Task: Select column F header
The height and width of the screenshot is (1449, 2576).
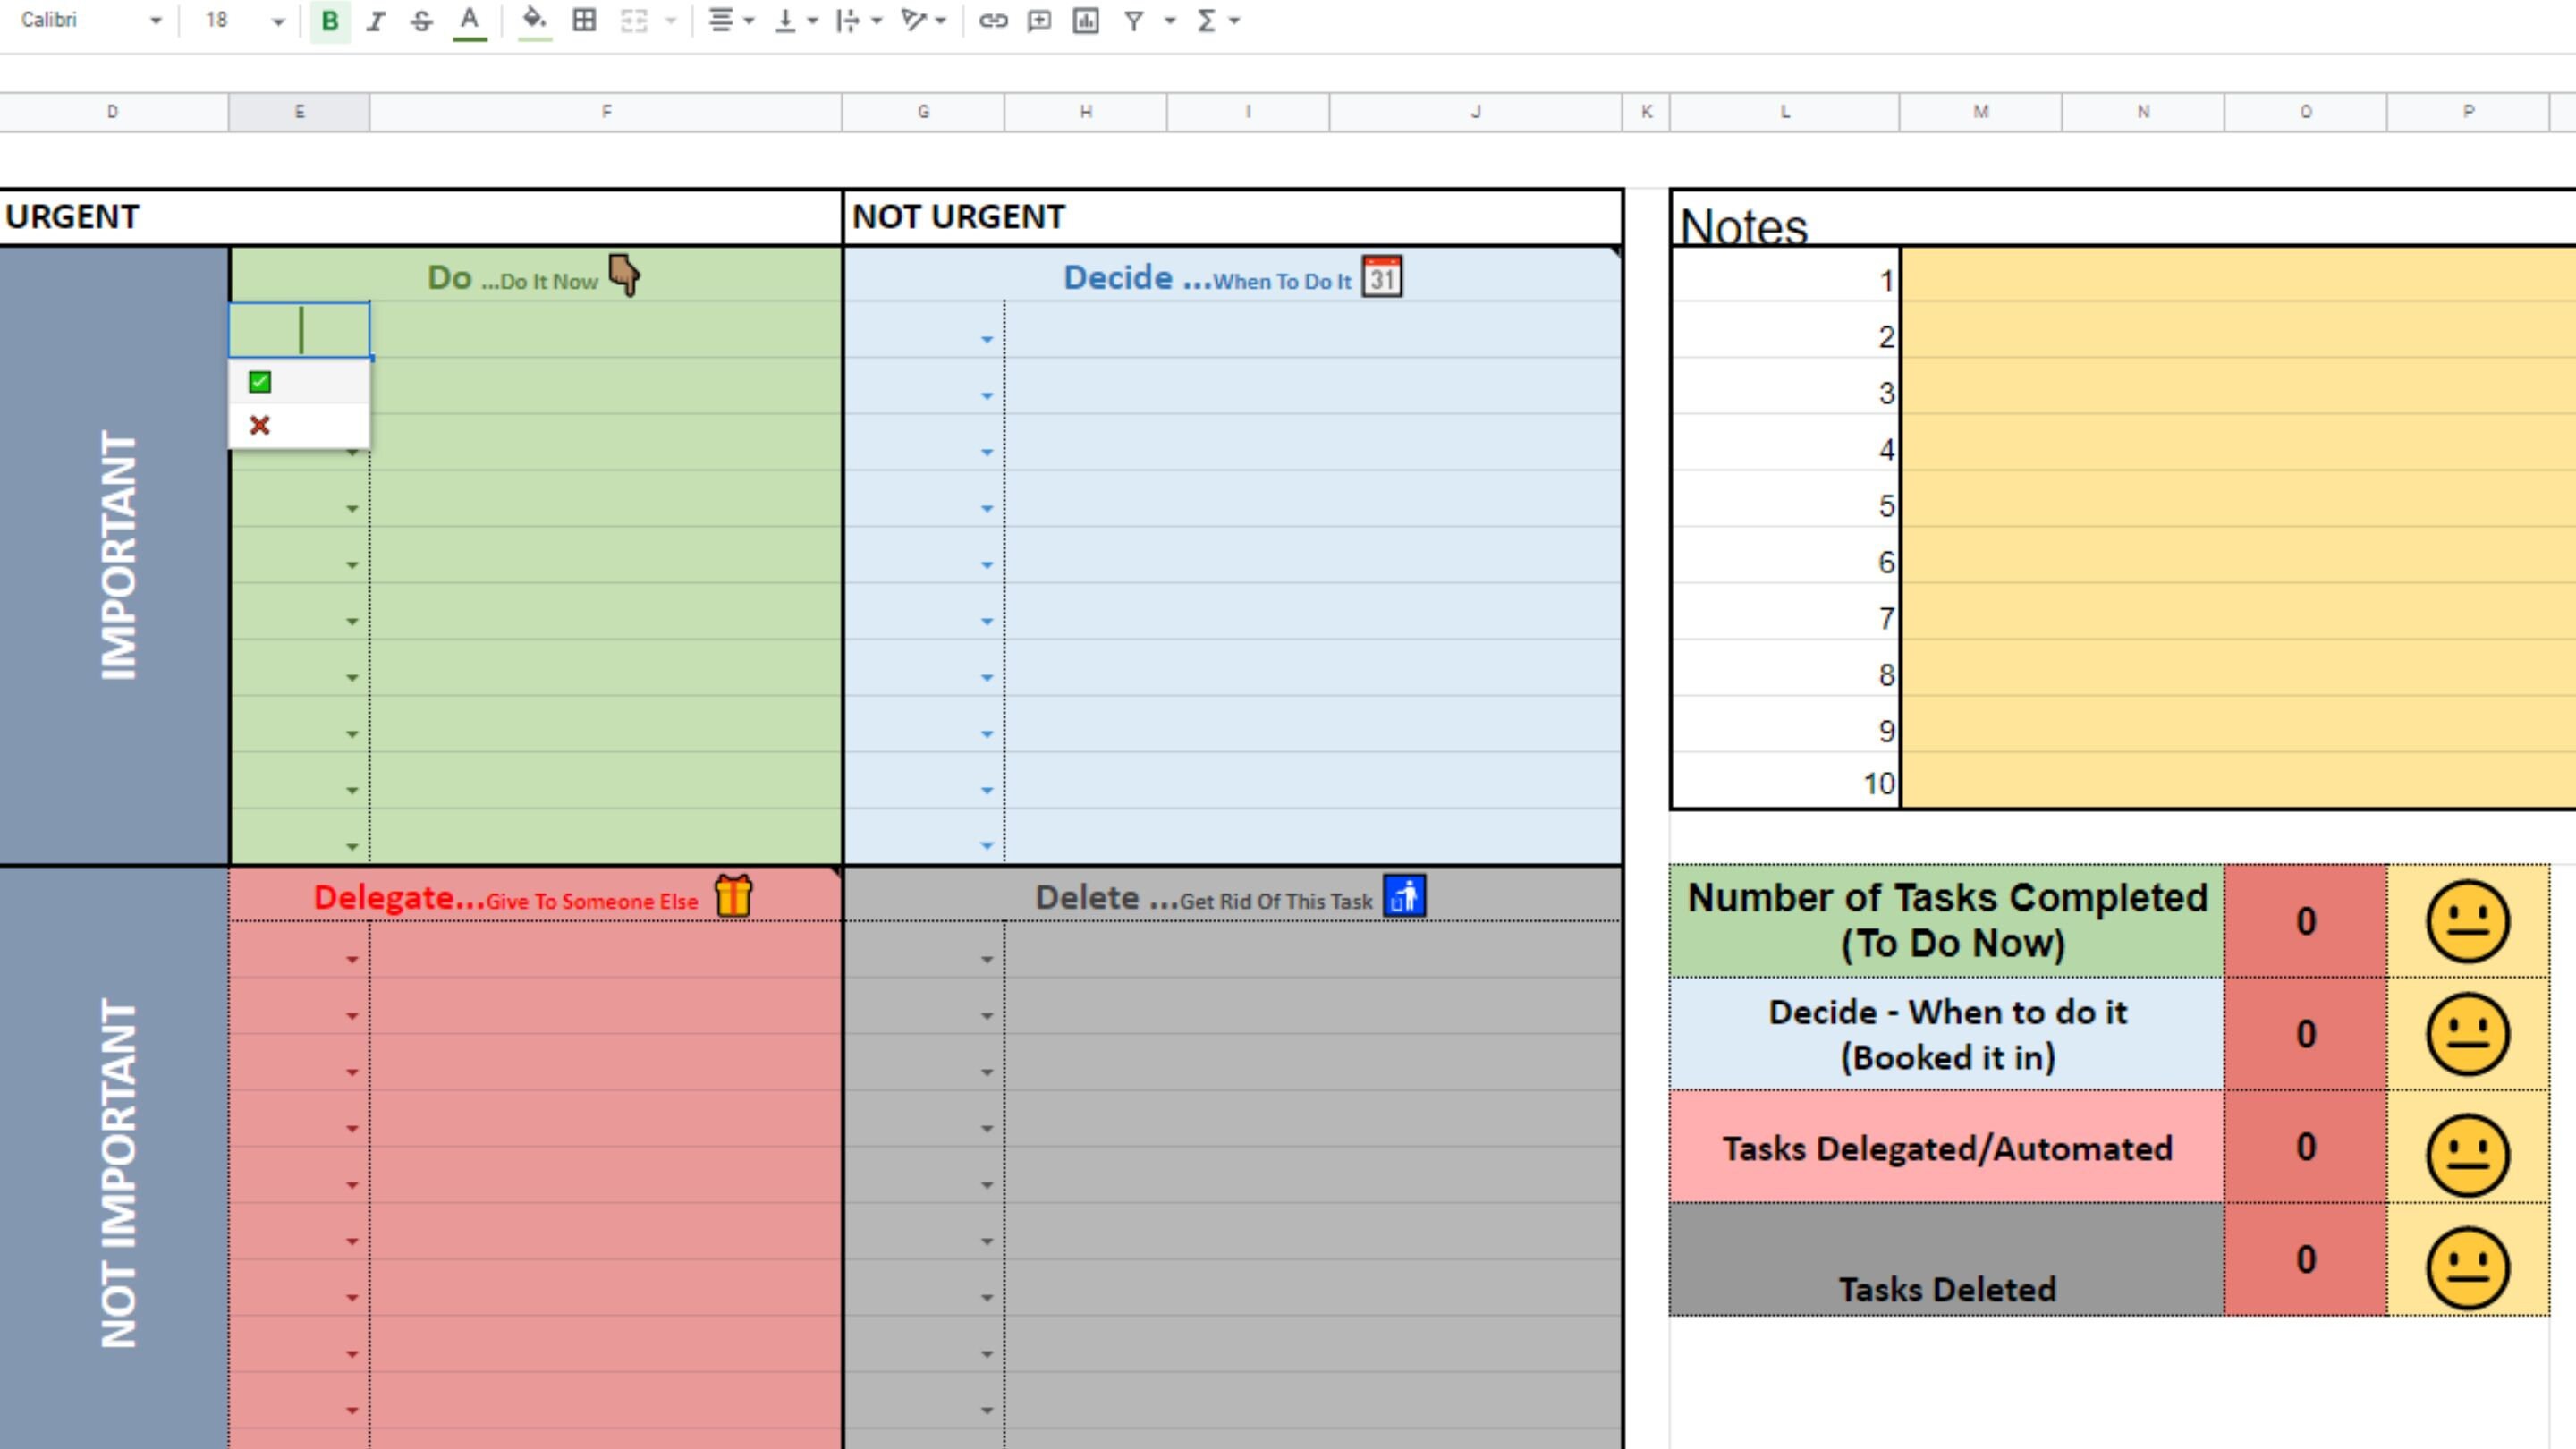Action: [x=606, y=112]
